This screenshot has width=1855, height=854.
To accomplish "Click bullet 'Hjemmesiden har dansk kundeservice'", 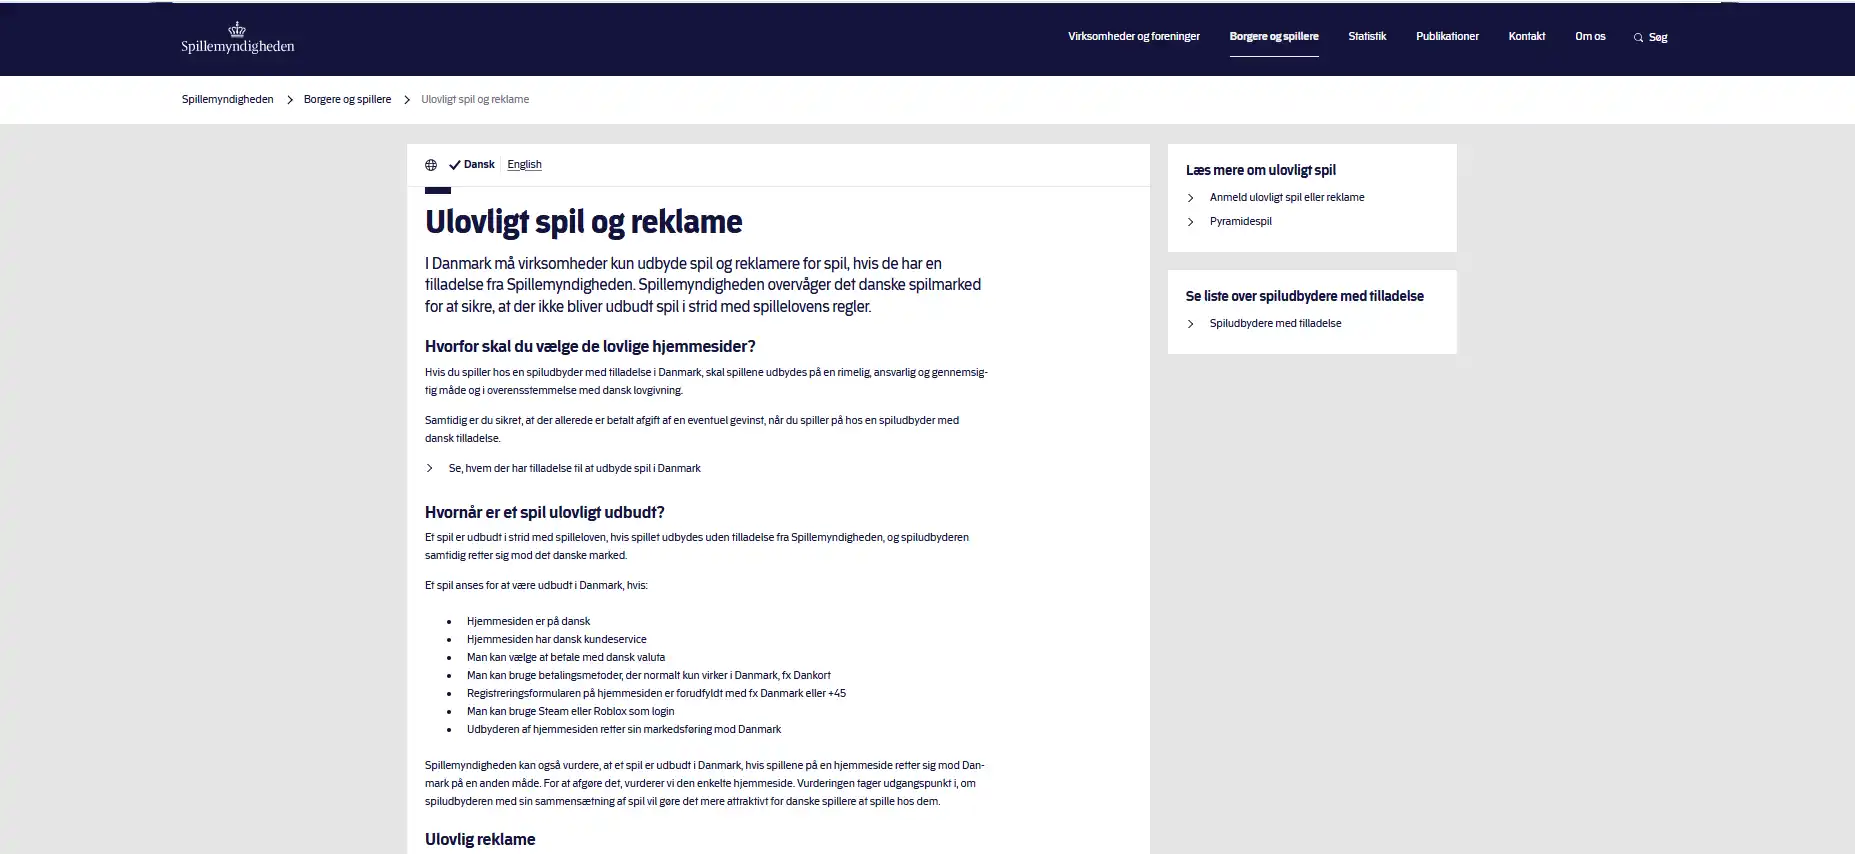I will tap(557, 640).
